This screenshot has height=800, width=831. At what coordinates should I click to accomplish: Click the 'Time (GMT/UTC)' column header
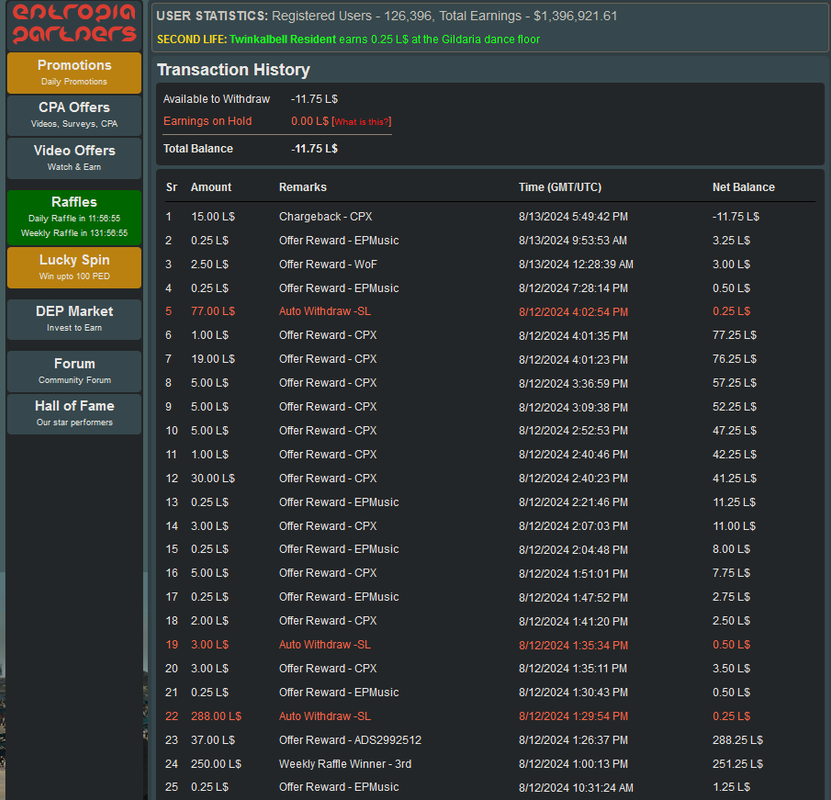(x=560, y=187)
